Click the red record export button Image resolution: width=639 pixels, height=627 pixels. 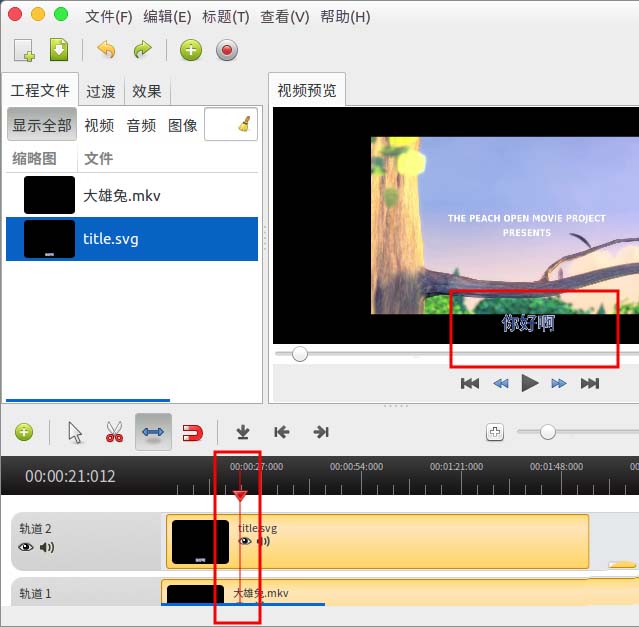(x=227, y=51)
